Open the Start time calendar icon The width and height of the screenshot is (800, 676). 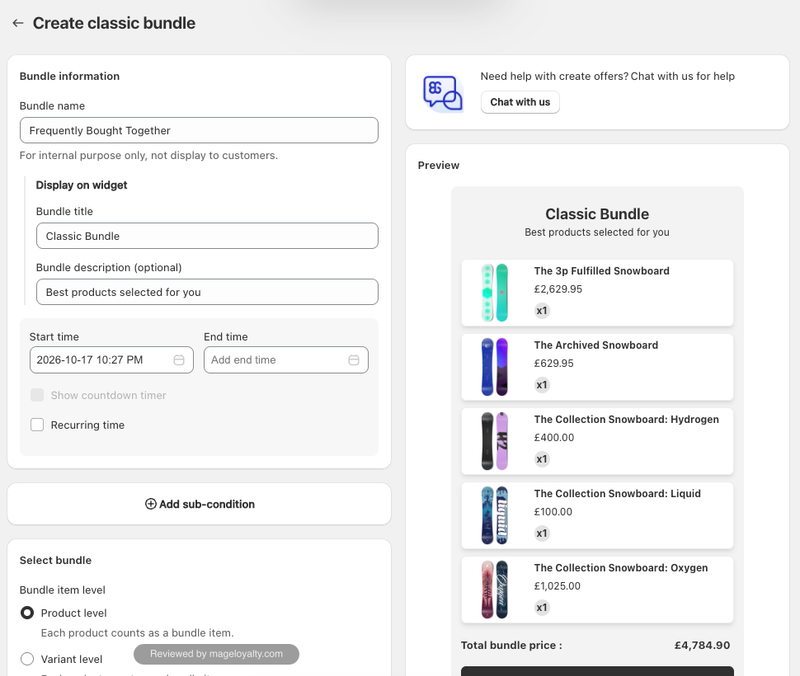[179, 360]
